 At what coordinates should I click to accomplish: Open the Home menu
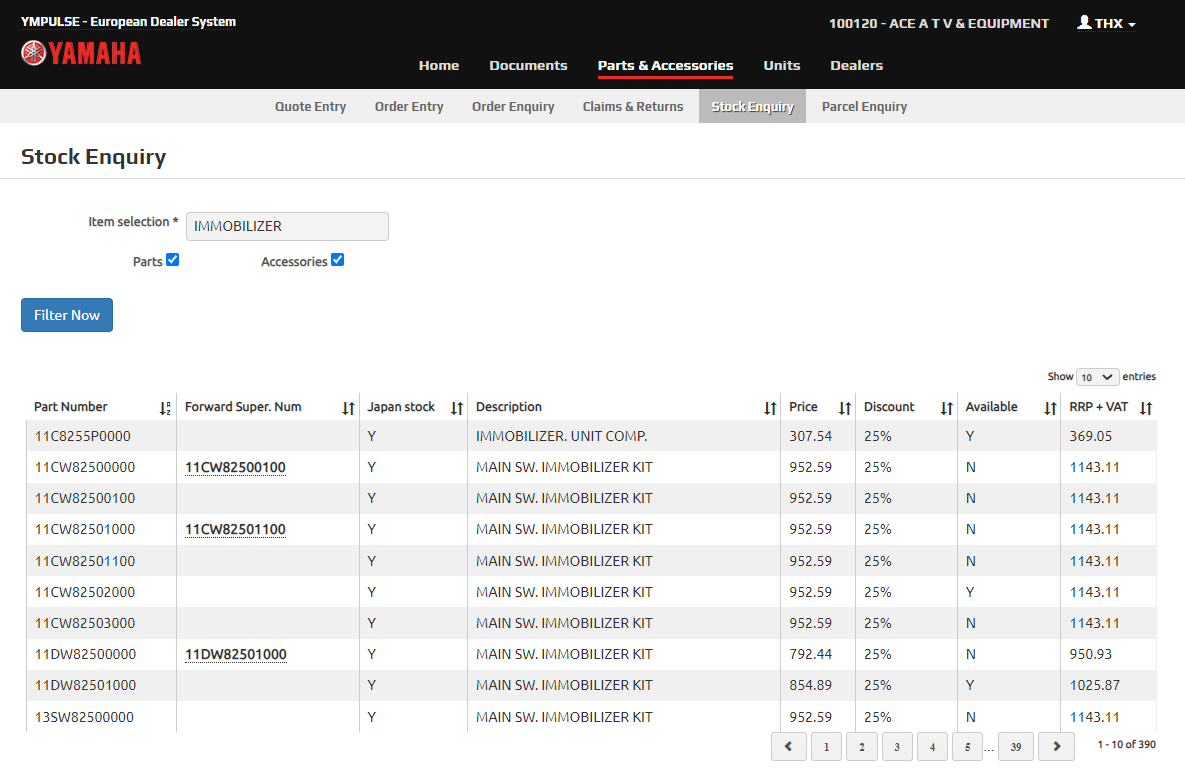point(439,66)
